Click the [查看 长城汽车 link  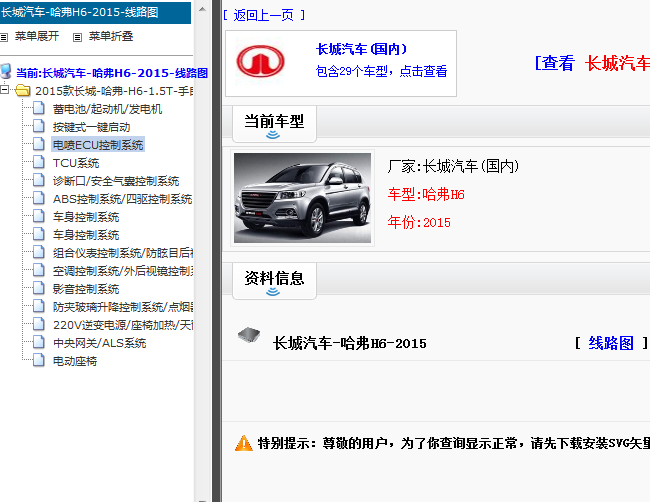click(592, 63)
